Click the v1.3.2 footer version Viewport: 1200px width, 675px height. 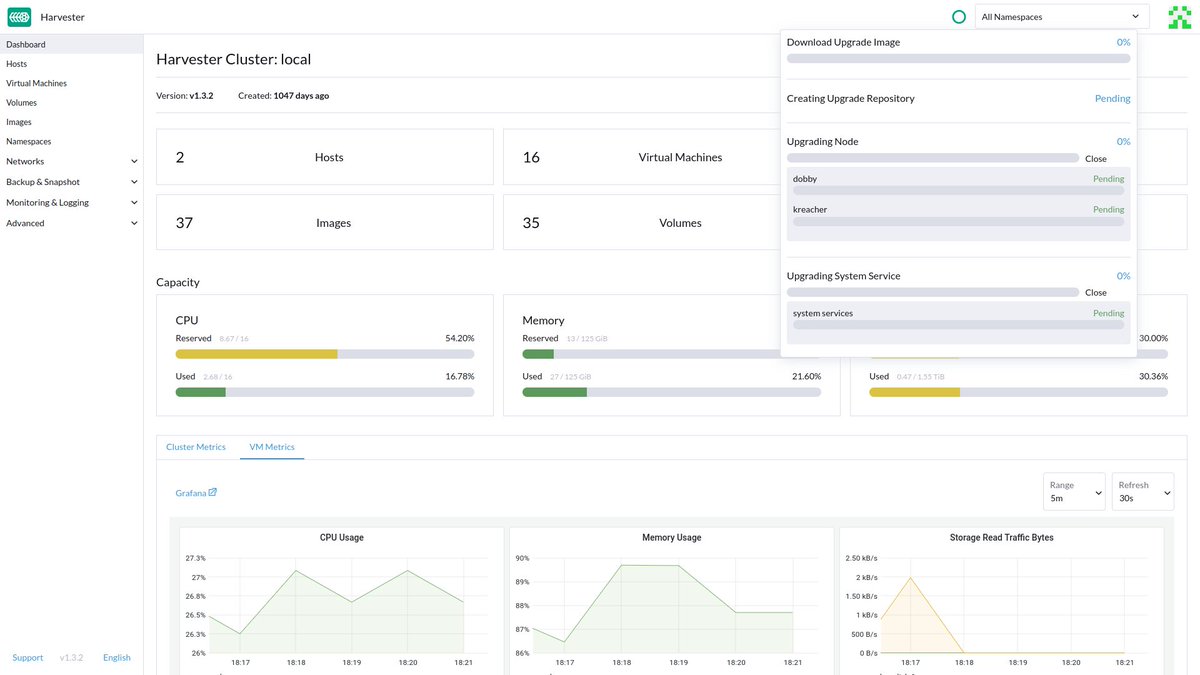click(71, 658)
